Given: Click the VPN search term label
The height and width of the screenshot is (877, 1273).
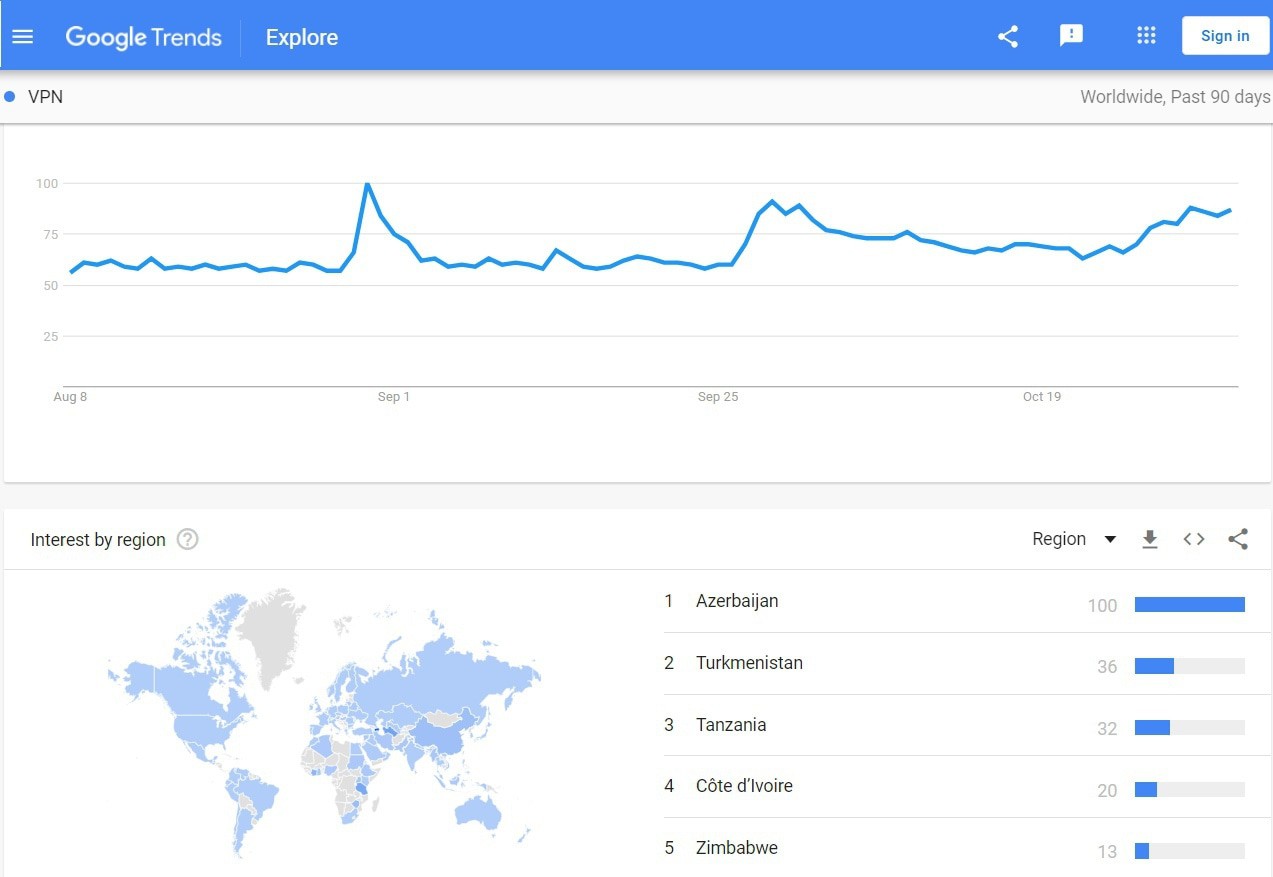Looking at the screenshot, I should (x=46, y=97).
